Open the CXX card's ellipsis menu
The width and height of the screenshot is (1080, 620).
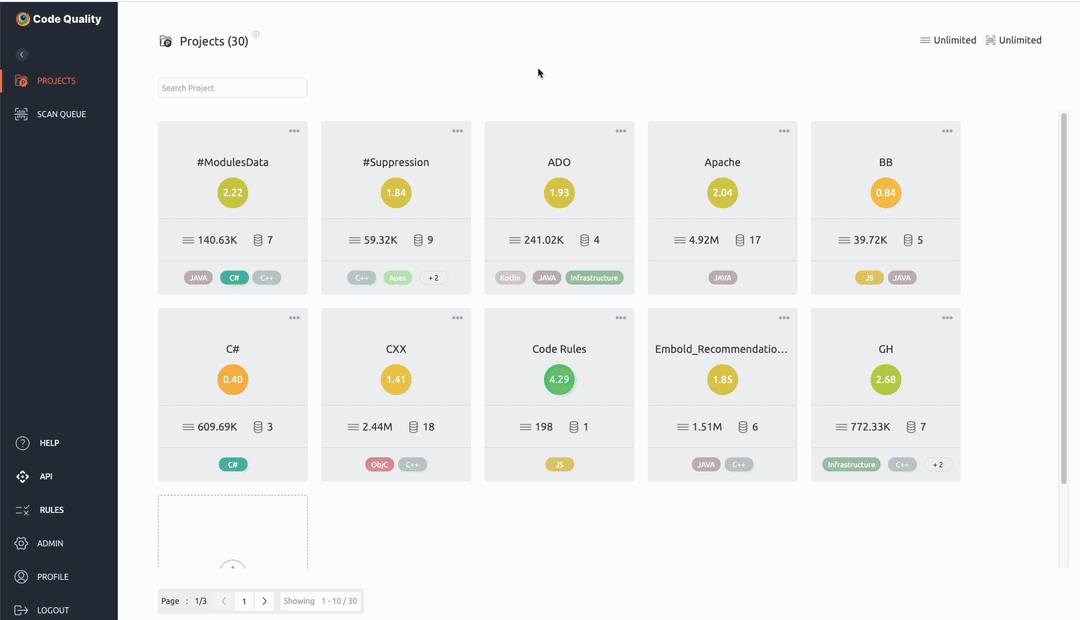[458, 317]
